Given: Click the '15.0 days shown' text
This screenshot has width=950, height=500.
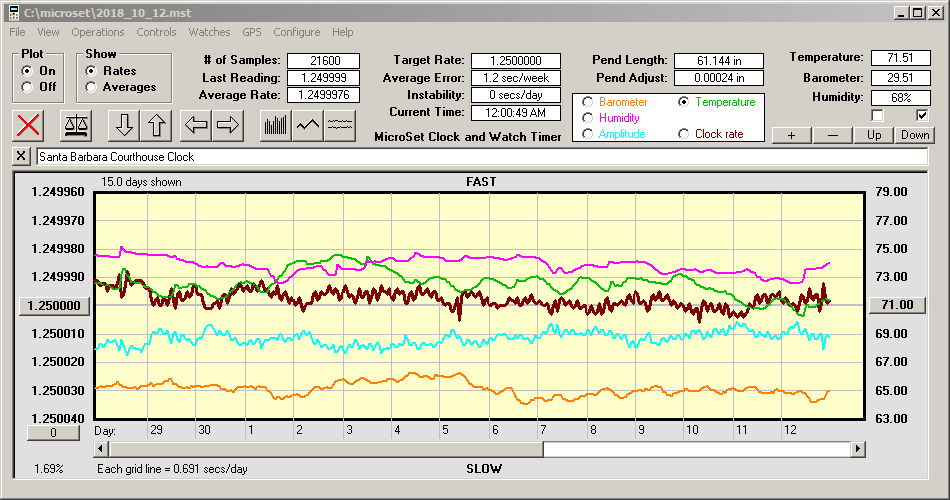Looking at the screenshot, I should [141, 182].
